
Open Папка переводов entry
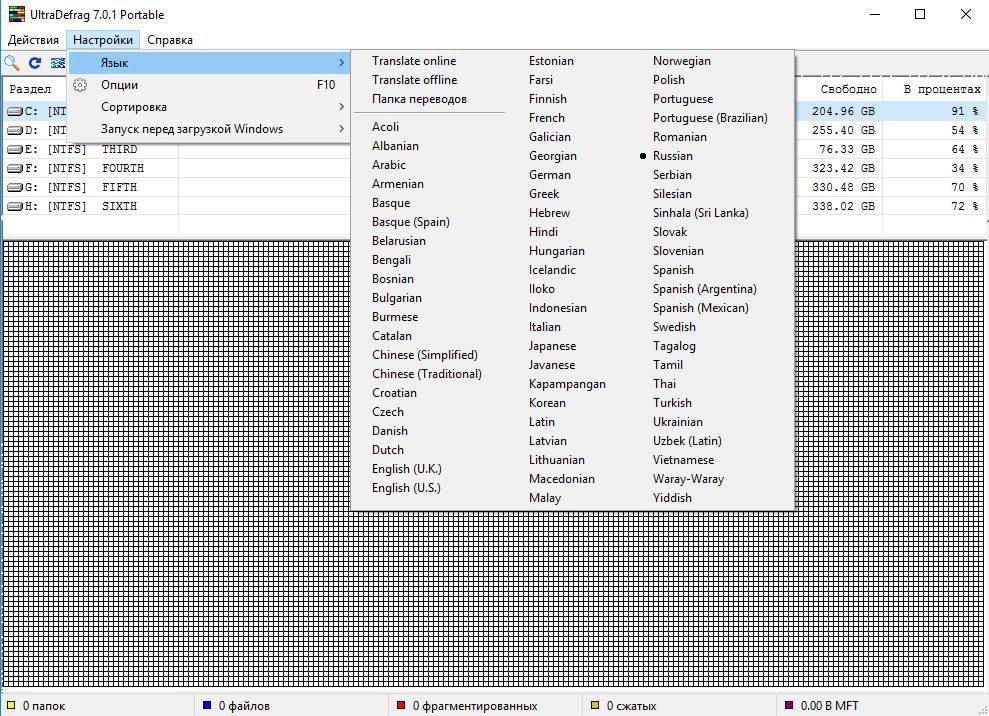(x=419, y=99)
